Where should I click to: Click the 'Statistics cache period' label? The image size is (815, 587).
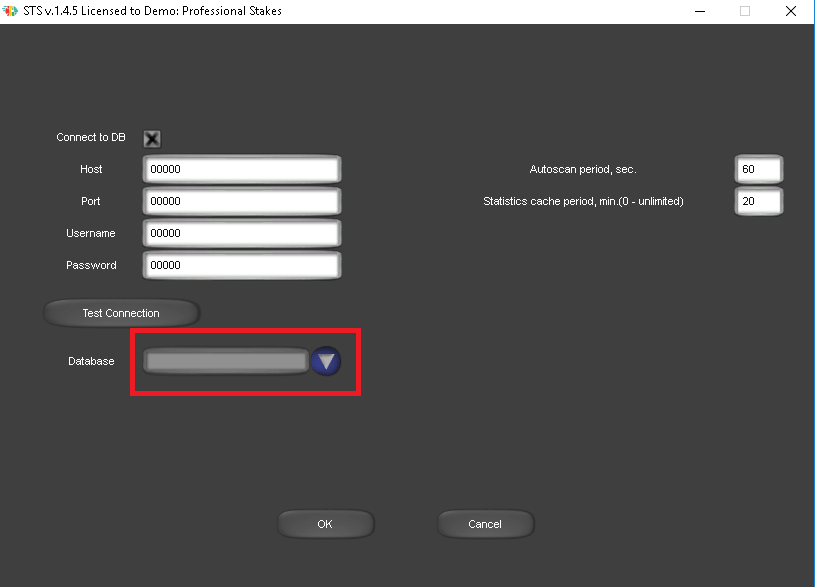tap(583, 201)
